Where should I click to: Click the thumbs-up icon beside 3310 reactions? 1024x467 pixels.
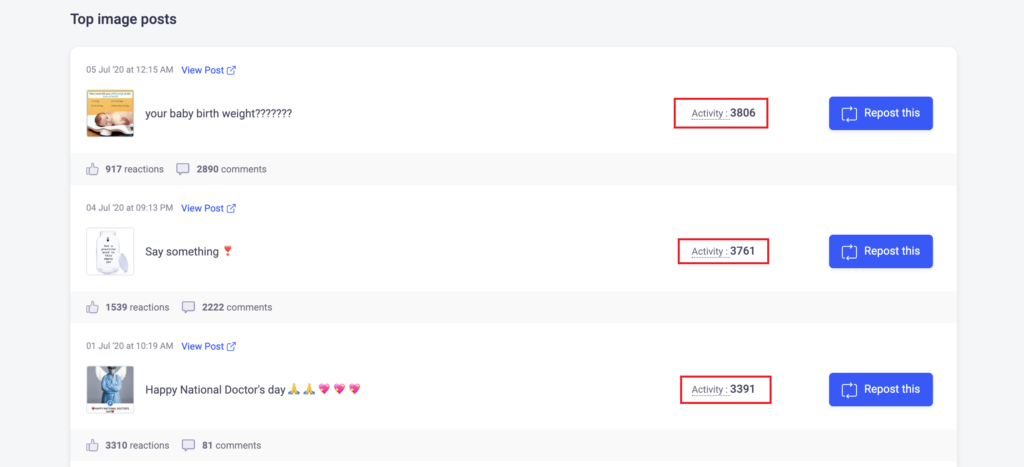92,445
